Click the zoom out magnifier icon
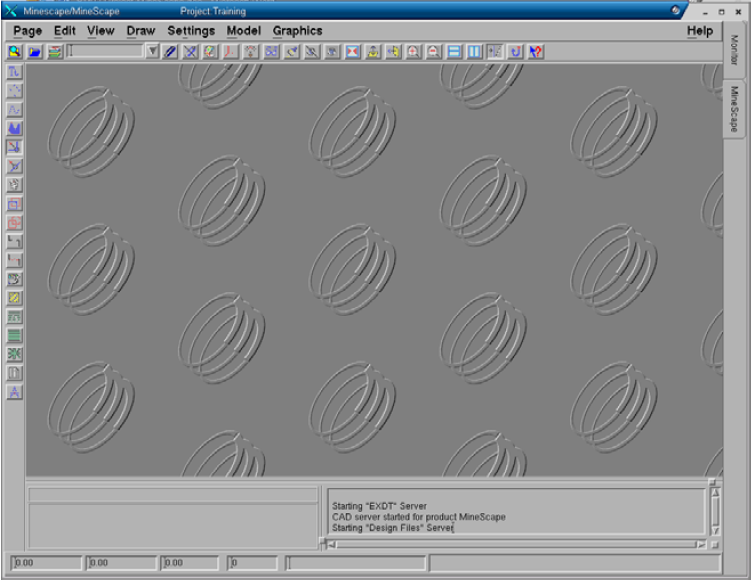 [x=434, y=51]
